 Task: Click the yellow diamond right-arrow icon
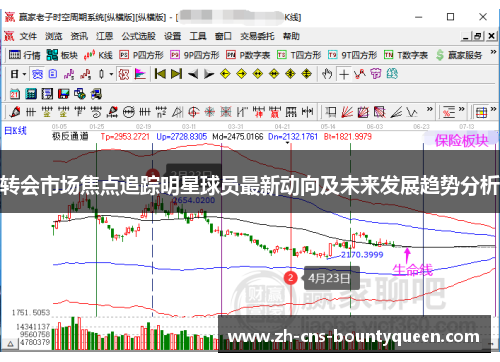click(x=242, y=74)
